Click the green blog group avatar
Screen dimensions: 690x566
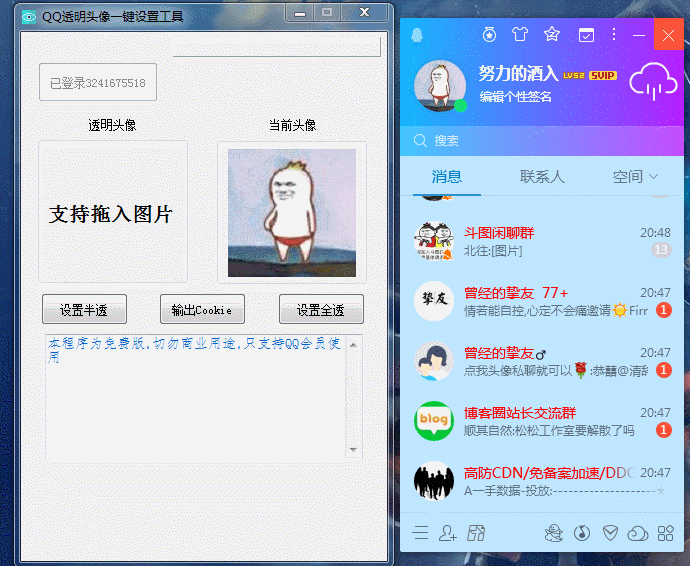[434, 421]
